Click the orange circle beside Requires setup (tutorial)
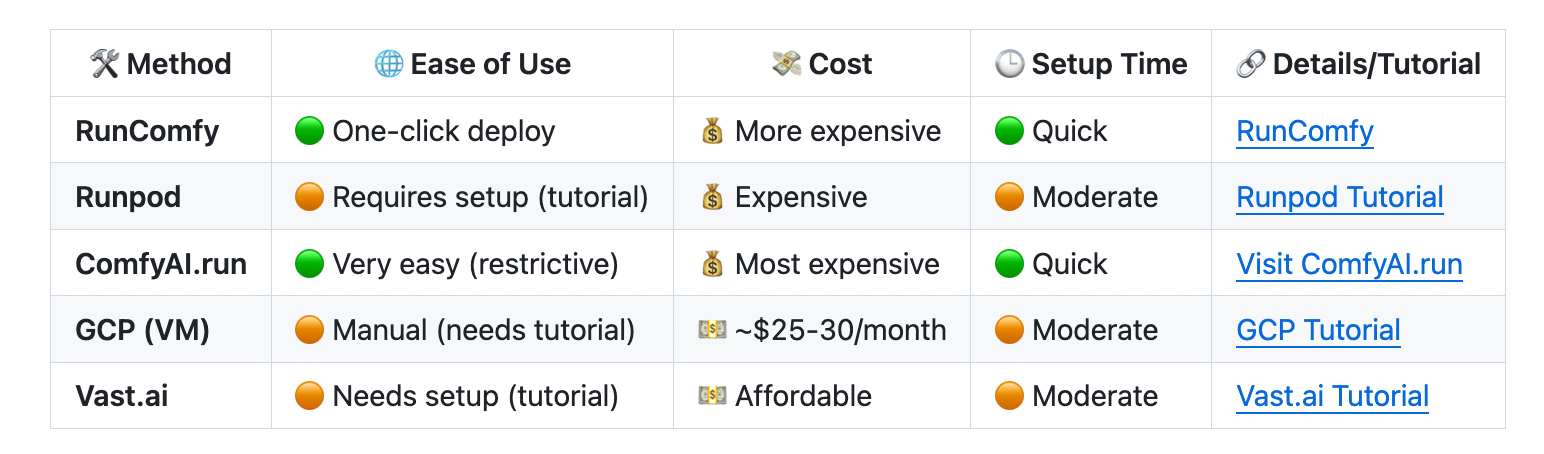Screen dimensions: 1544x454 pos(309,197)
